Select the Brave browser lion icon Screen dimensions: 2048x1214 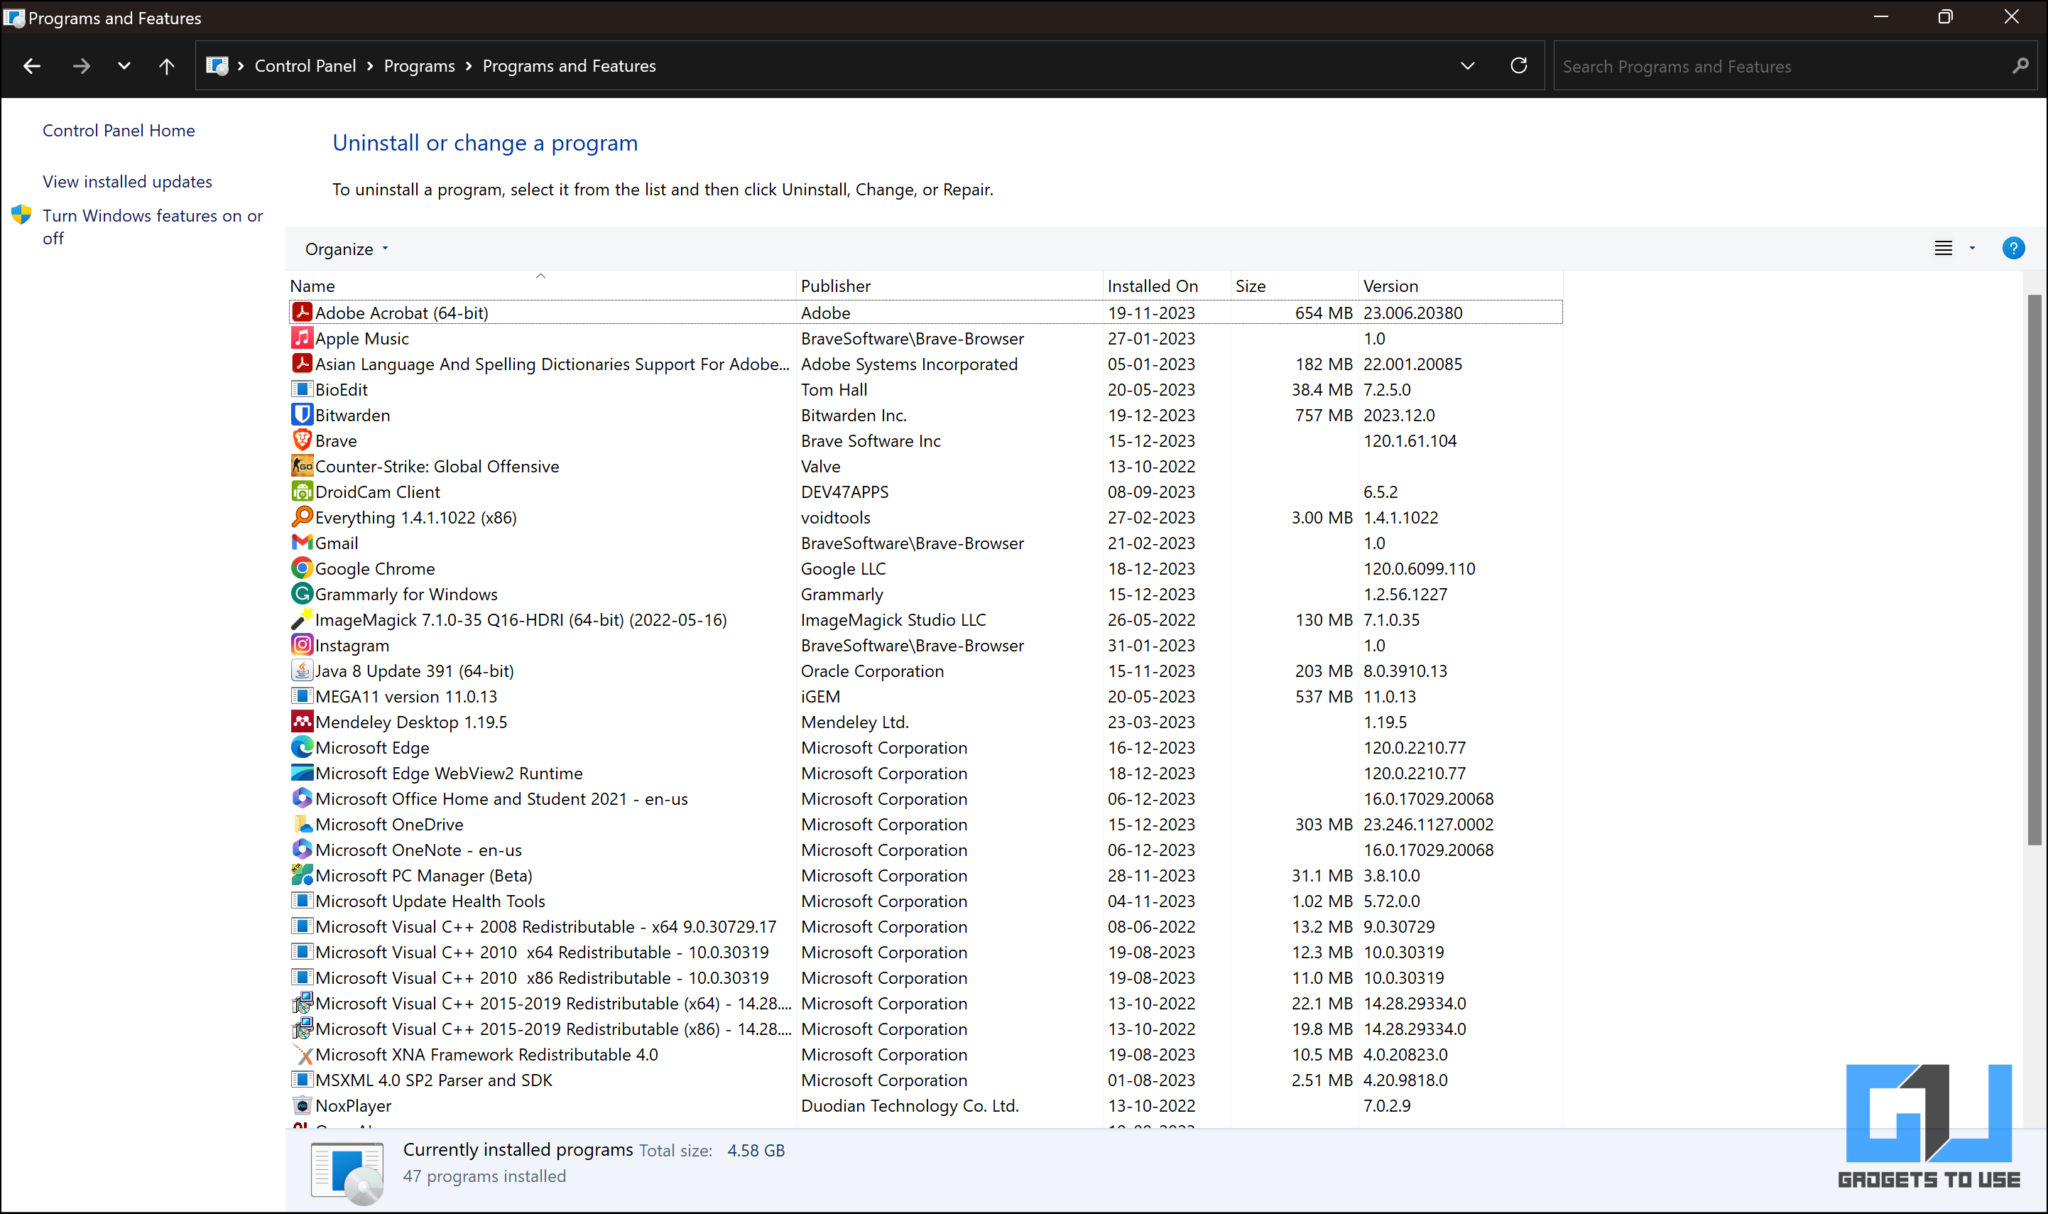click(x=303, y=440)
